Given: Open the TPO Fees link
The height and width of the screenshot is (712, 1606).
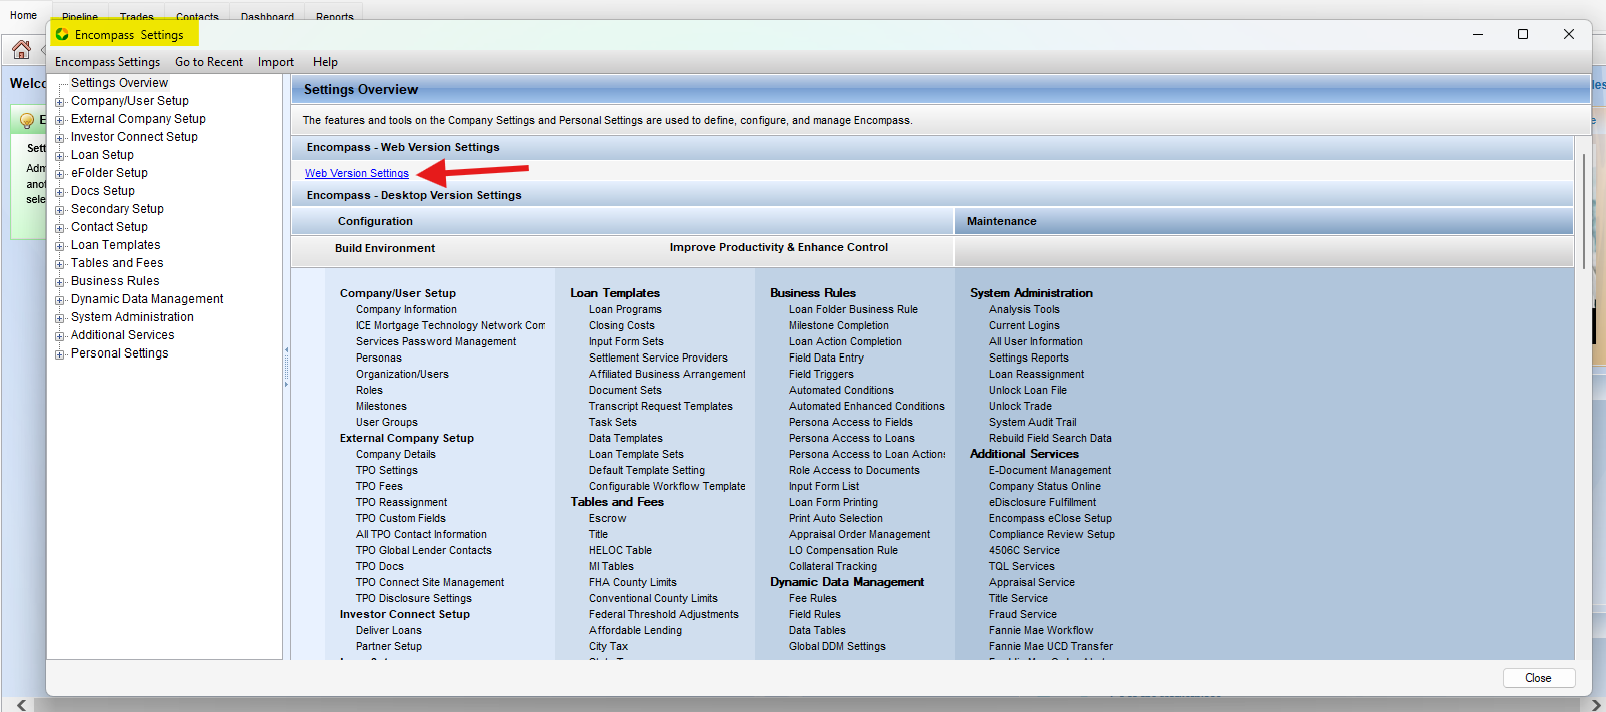Looking at the screenshot, I should pos(379,486).
